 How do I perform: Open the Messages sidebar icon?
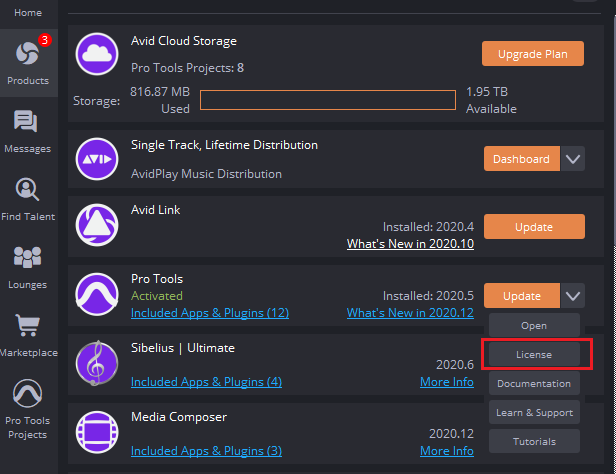[x=26, y=121]
